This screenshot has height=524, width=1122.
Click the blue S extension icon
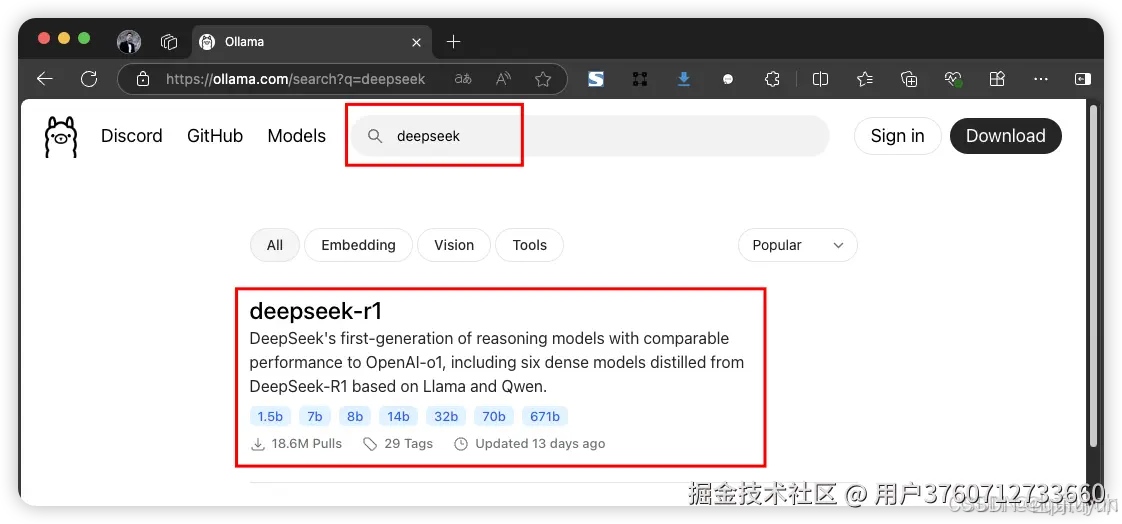[596, 79]
